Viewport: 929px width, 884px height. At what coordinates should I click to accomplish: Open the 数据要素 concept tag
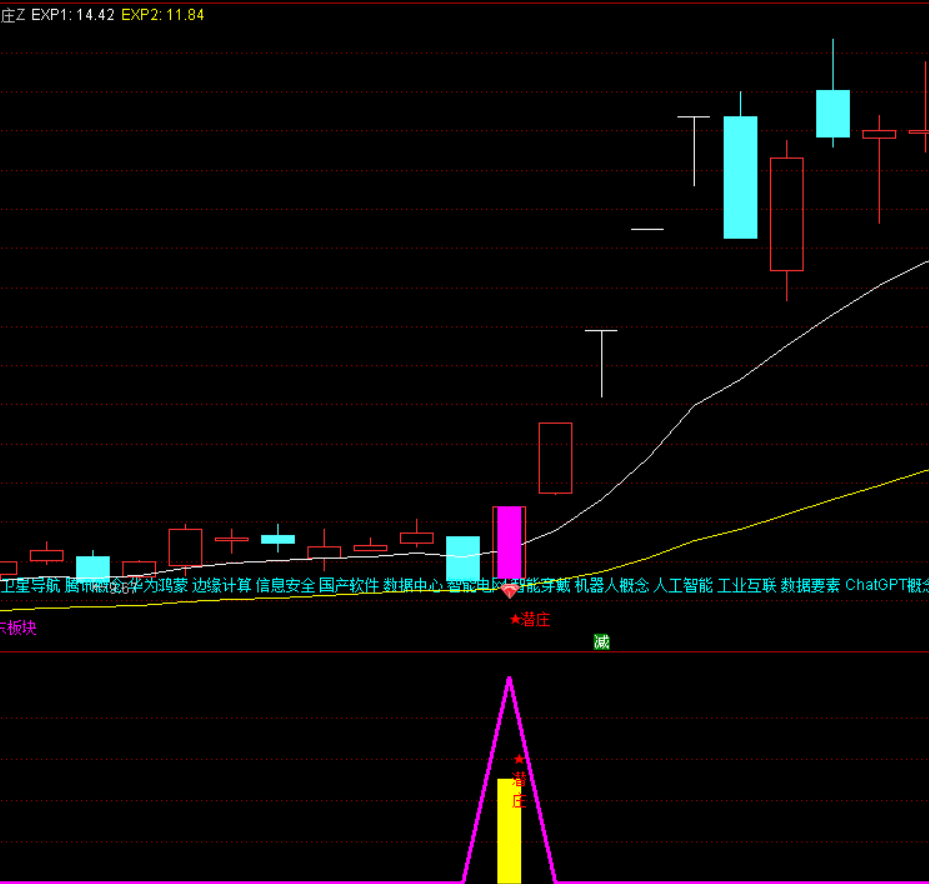point(810,586)
